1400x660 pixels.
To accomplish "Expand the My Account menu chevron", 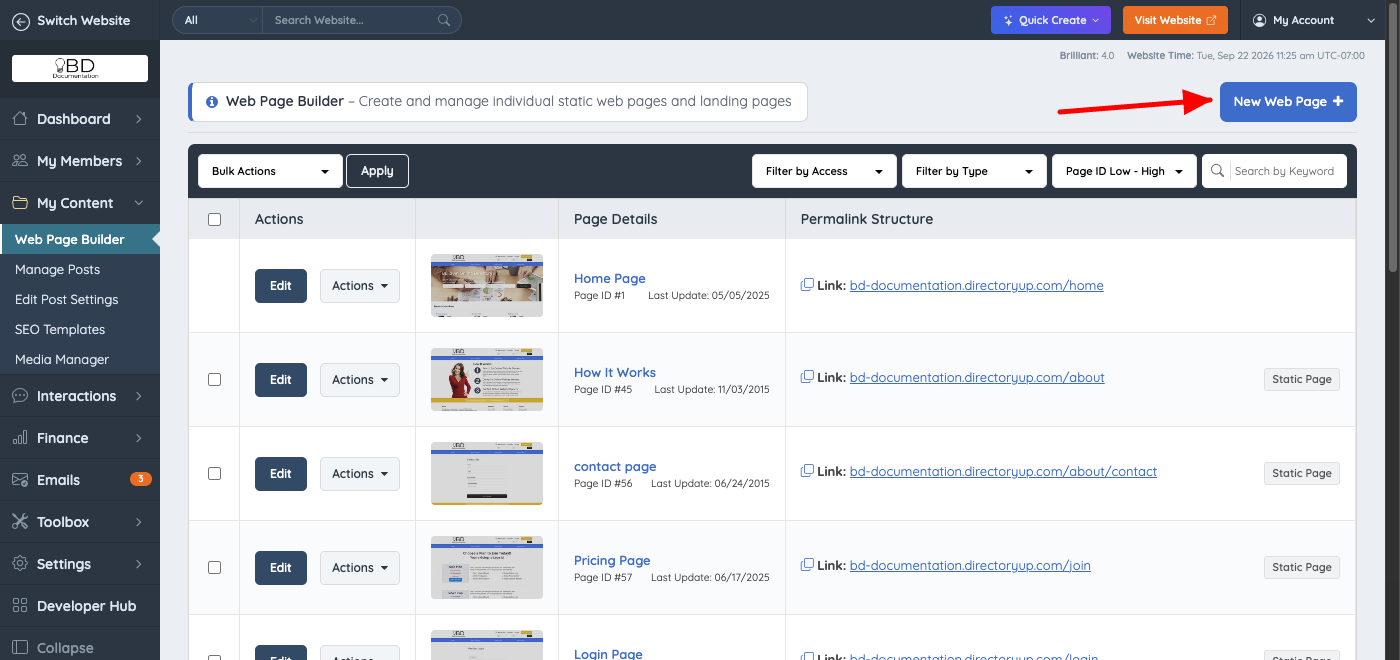I will tap(1370, 20).
